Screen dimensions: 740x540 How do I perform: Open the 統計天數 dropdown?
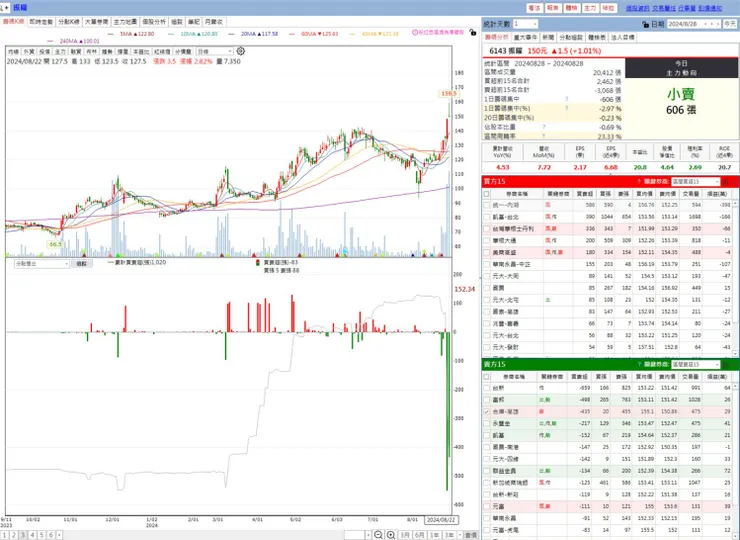pyautogui.click(x=525, y=24)
